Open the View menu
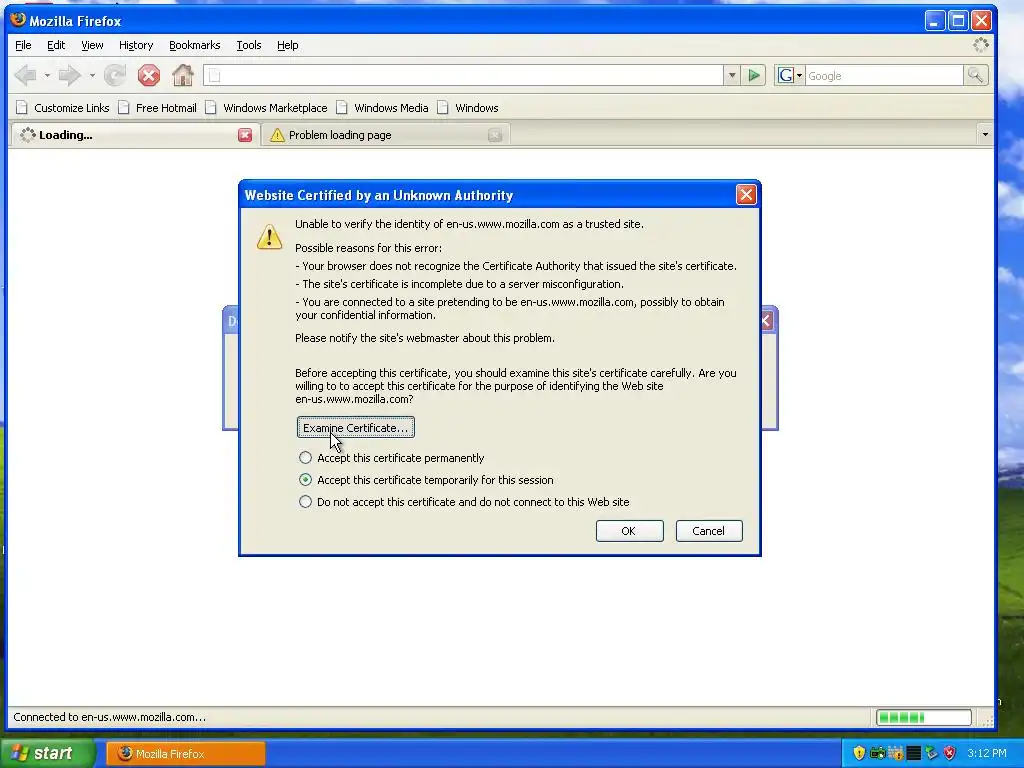 pos(92,45)
